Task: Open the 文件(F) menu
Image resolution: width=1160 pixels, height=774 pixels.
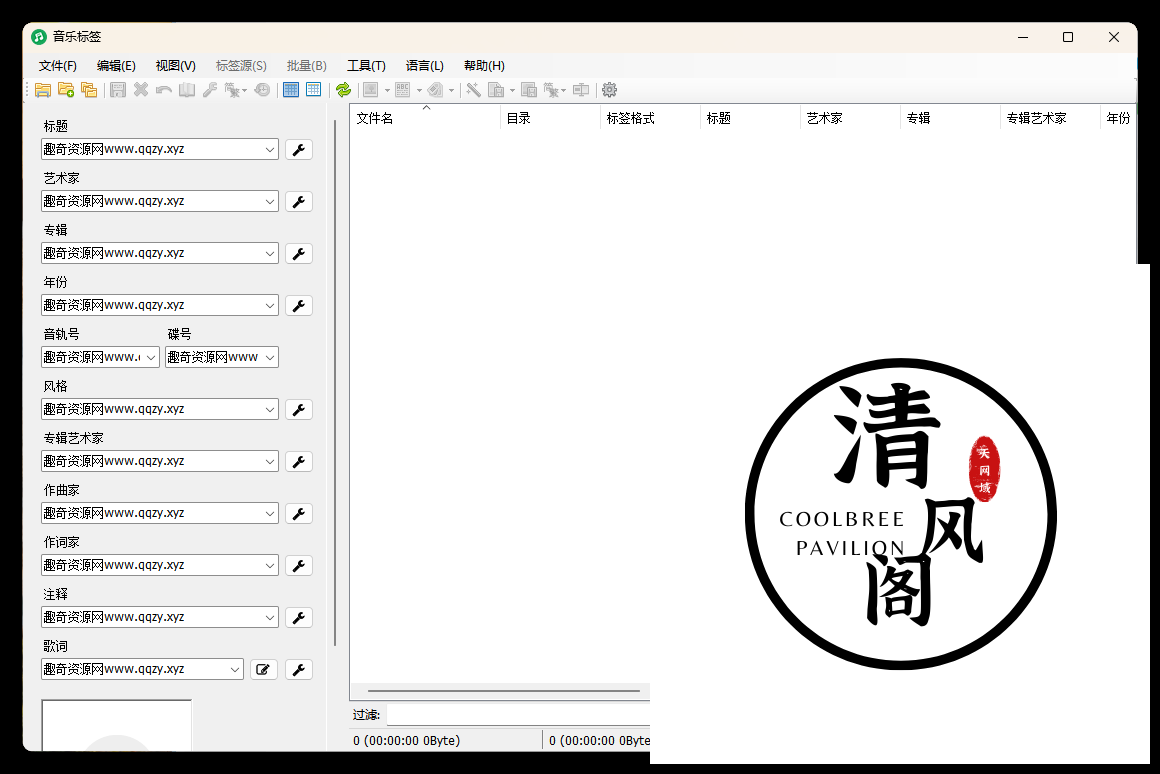Action: tap(58, 66)
